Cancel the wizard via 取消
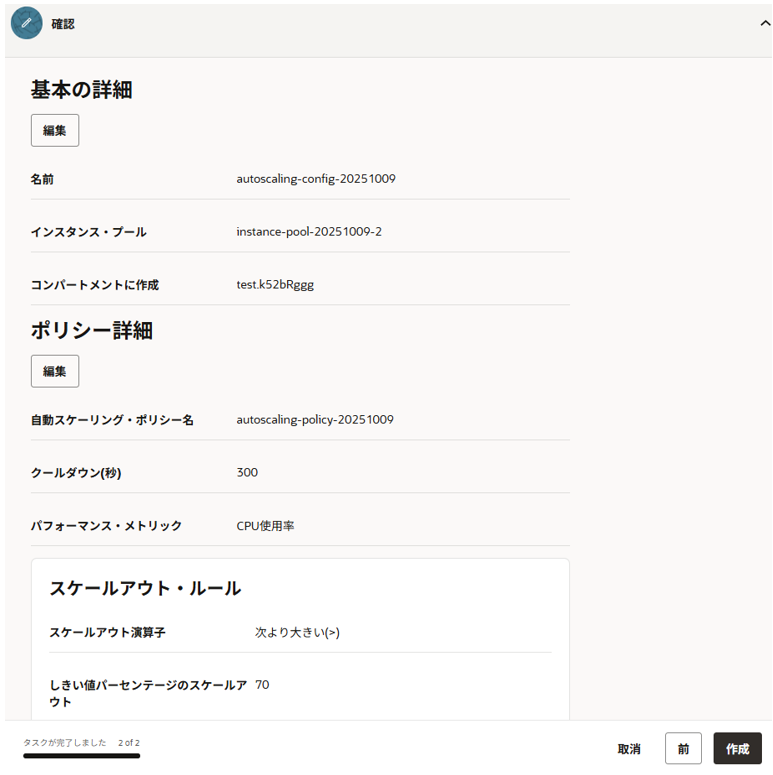 [629, 749]
